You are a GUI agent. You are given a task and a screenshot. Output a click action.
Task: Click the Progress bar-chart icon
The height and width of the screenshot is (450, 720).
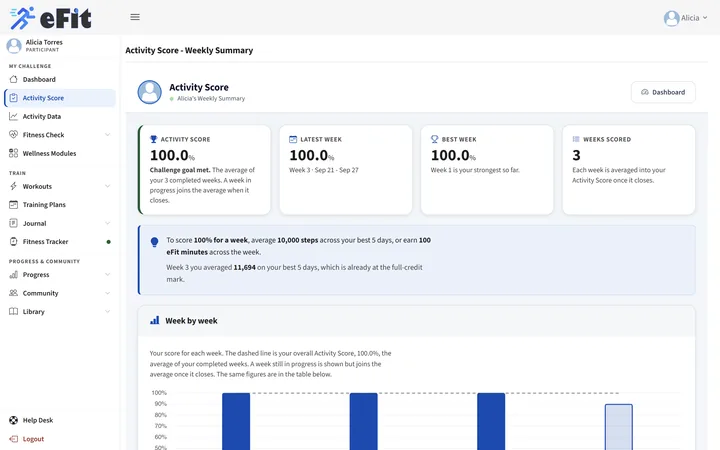[x=13, y=275]
